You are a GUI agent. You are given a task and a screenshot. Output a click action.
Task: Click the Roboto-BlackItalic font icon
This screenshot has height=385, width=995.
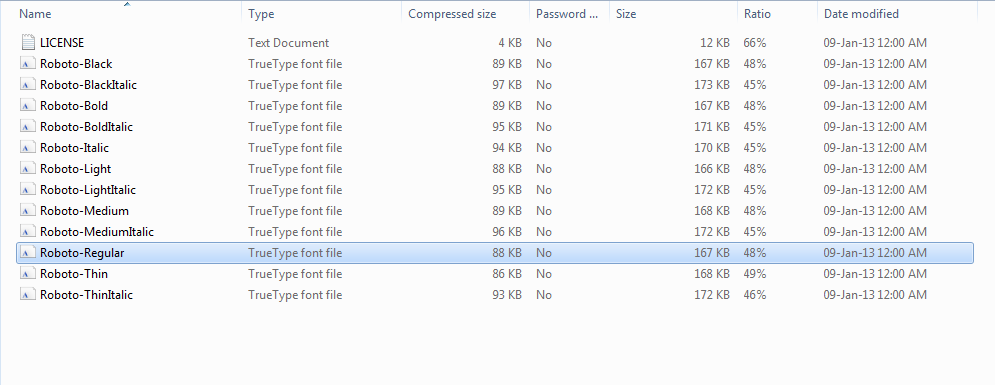click(x=28, y=84)
